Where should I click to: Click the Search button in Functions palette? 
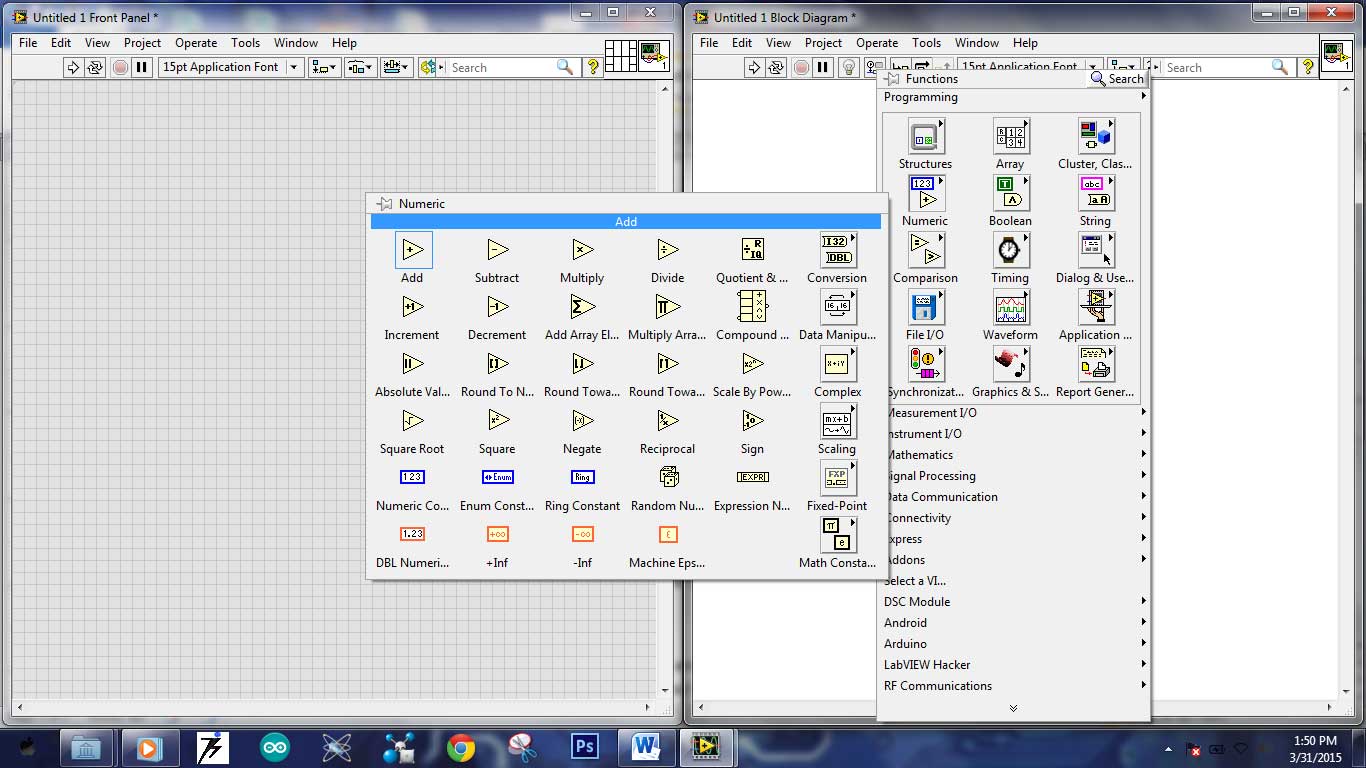(x=1117, y=79)
